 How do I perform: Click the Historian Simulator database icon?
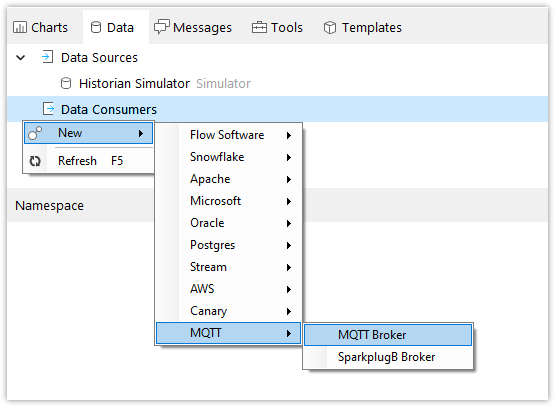66,84
